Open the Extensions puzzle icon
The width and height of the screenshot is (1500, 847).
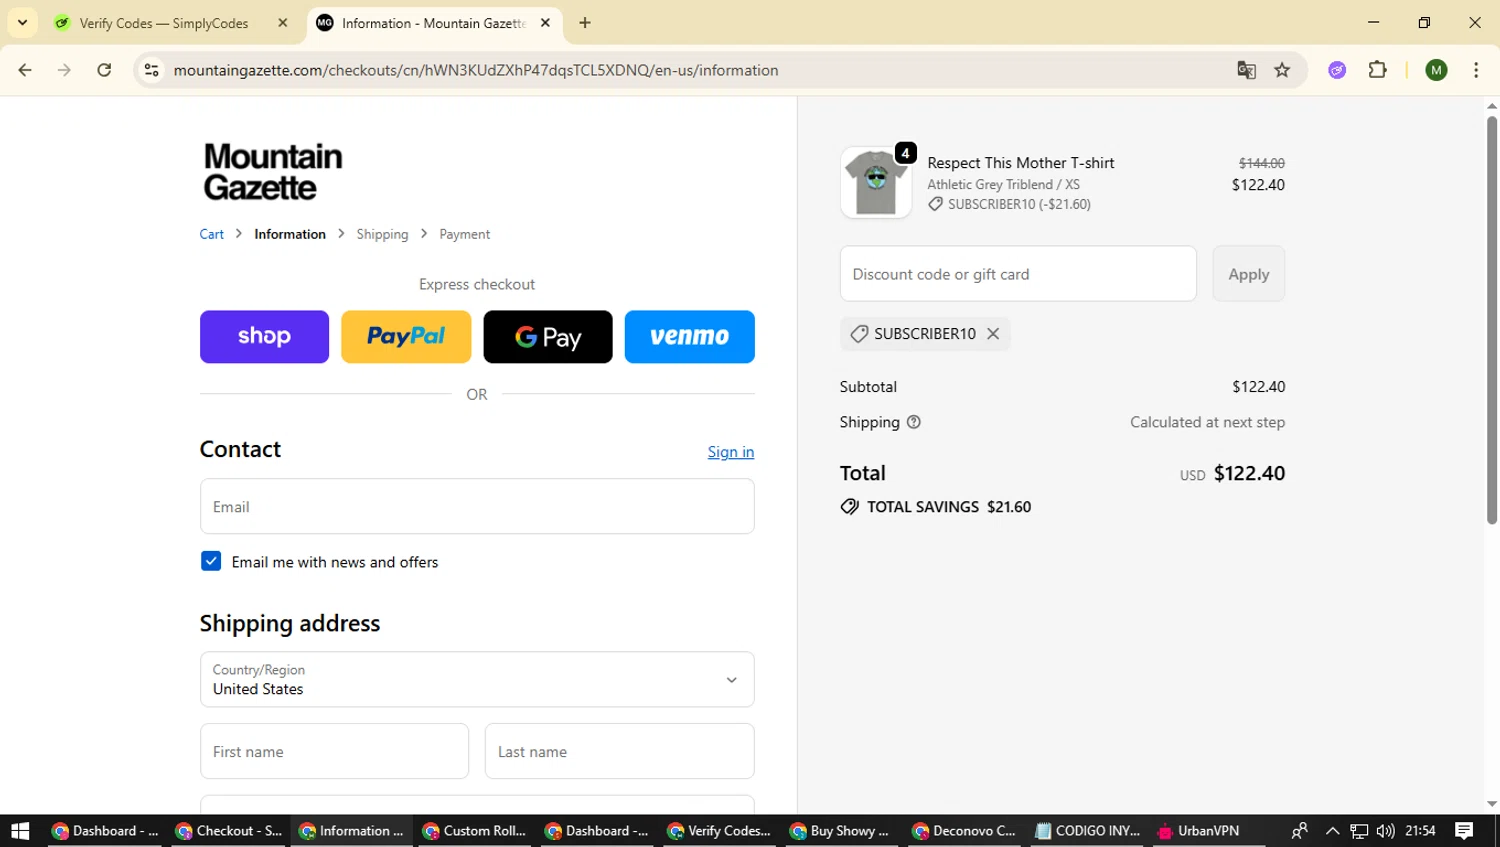pyautogui.click(x=1378, y=70)
